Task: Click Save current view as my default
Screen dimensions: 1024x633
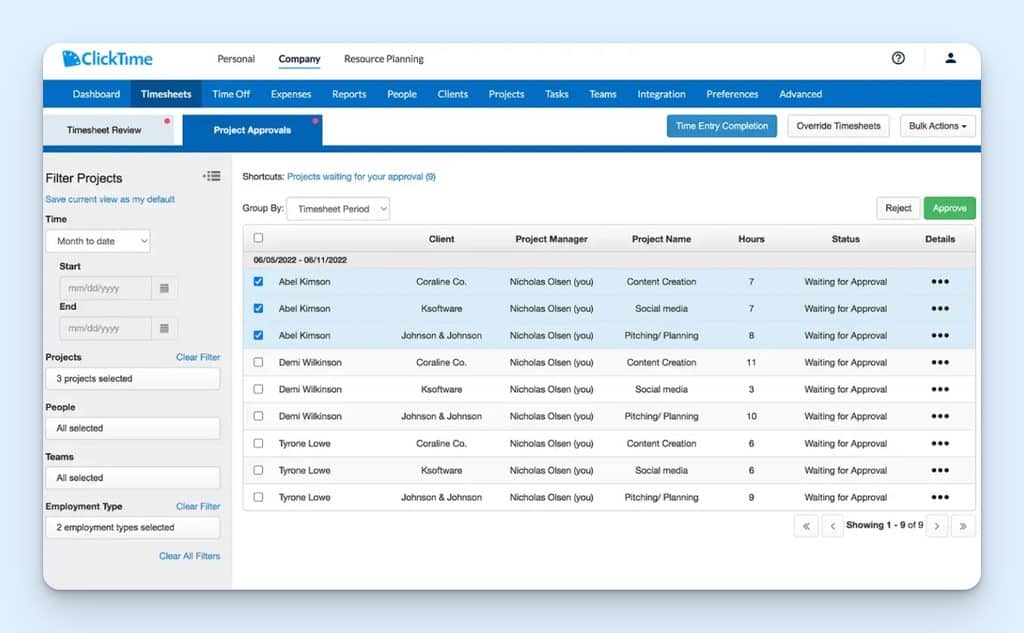Action: [x=110, y=199]
